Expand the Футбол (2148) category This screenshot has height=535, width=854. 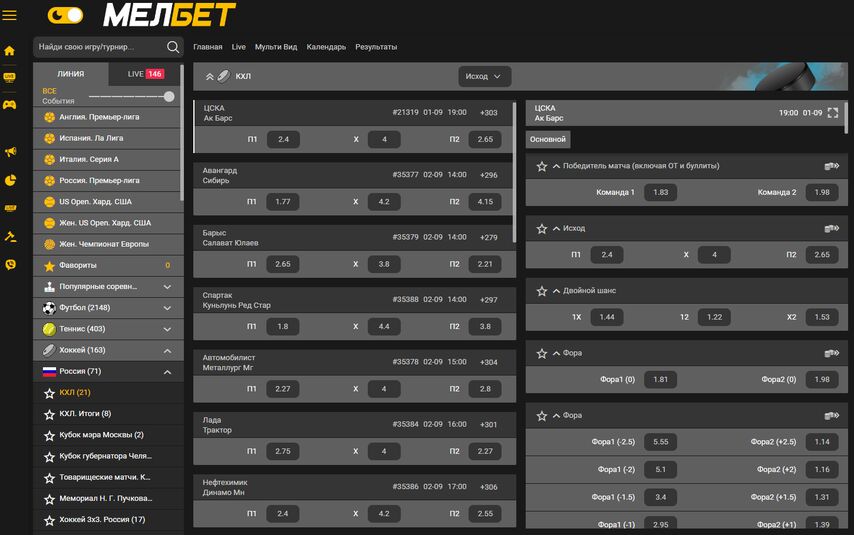coord(108,308)
